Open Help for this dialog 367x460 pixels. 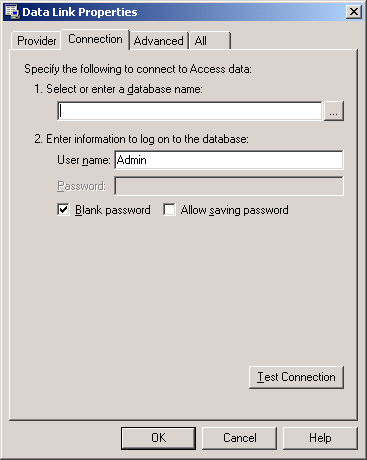320,438
